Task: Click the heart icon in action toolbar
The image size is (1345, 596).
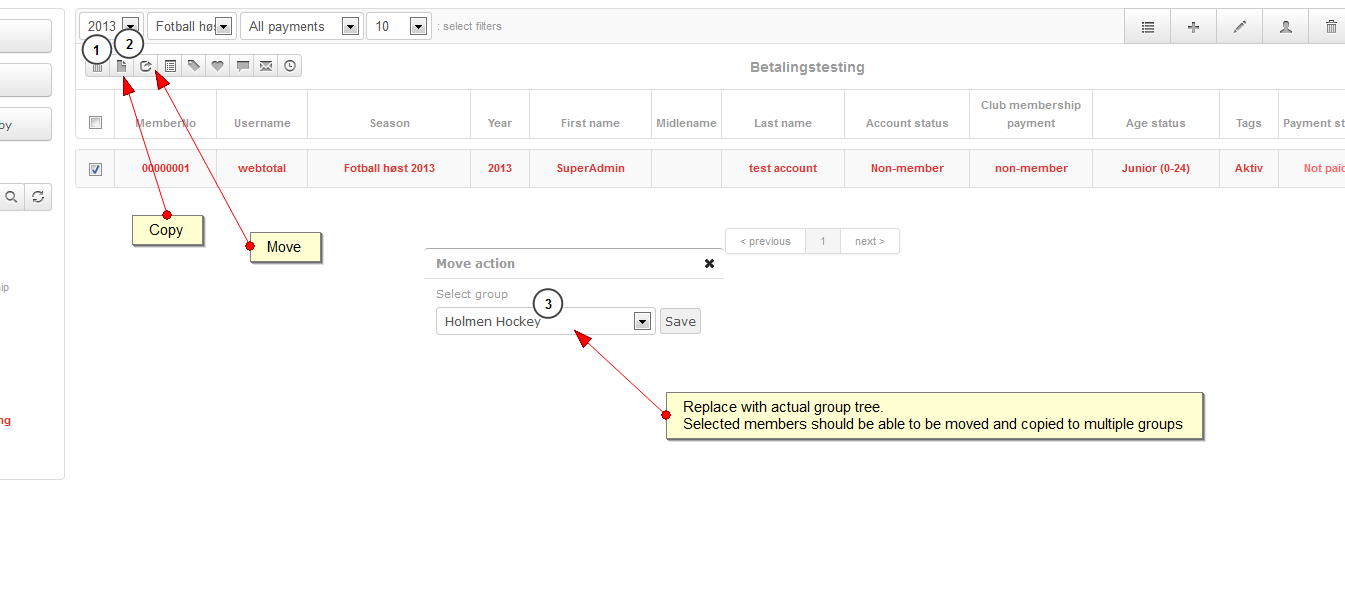Action: [218, 66]
